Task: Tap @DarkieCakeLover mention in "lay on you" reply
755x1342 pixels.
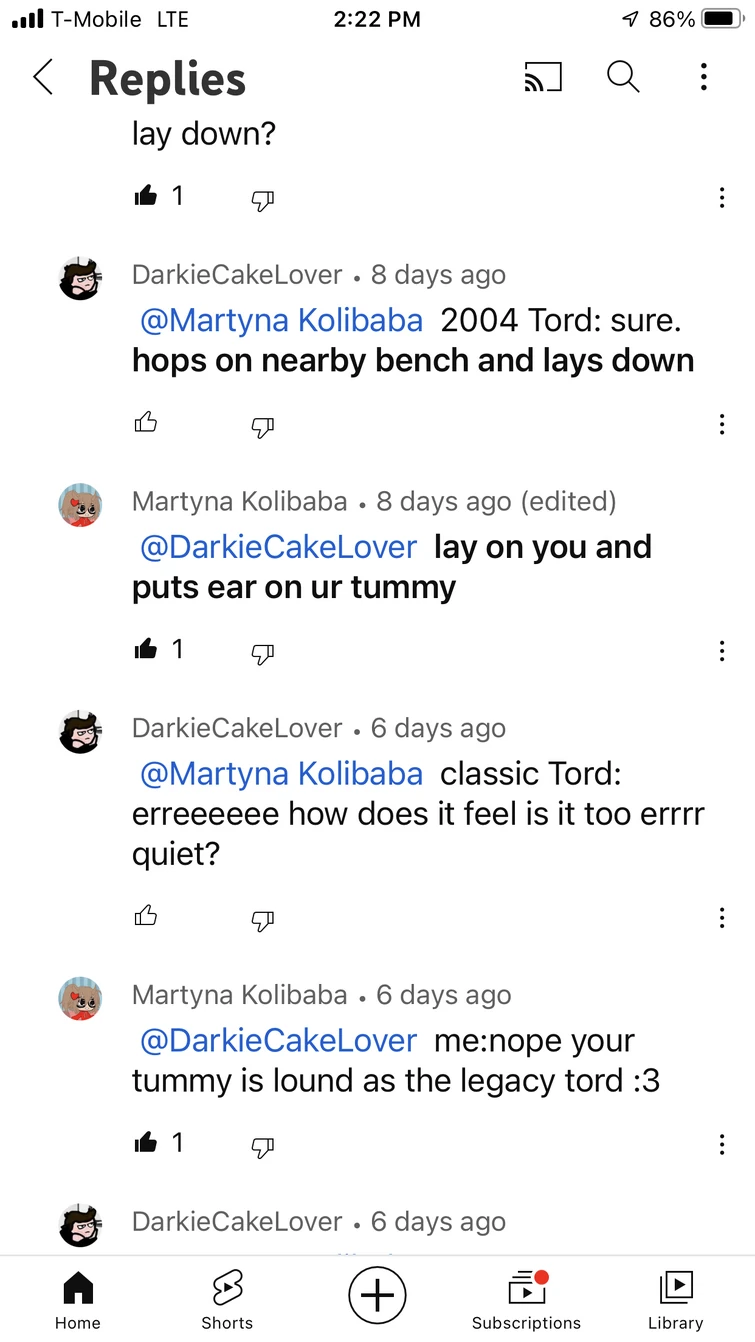Action: click(278, 547)
